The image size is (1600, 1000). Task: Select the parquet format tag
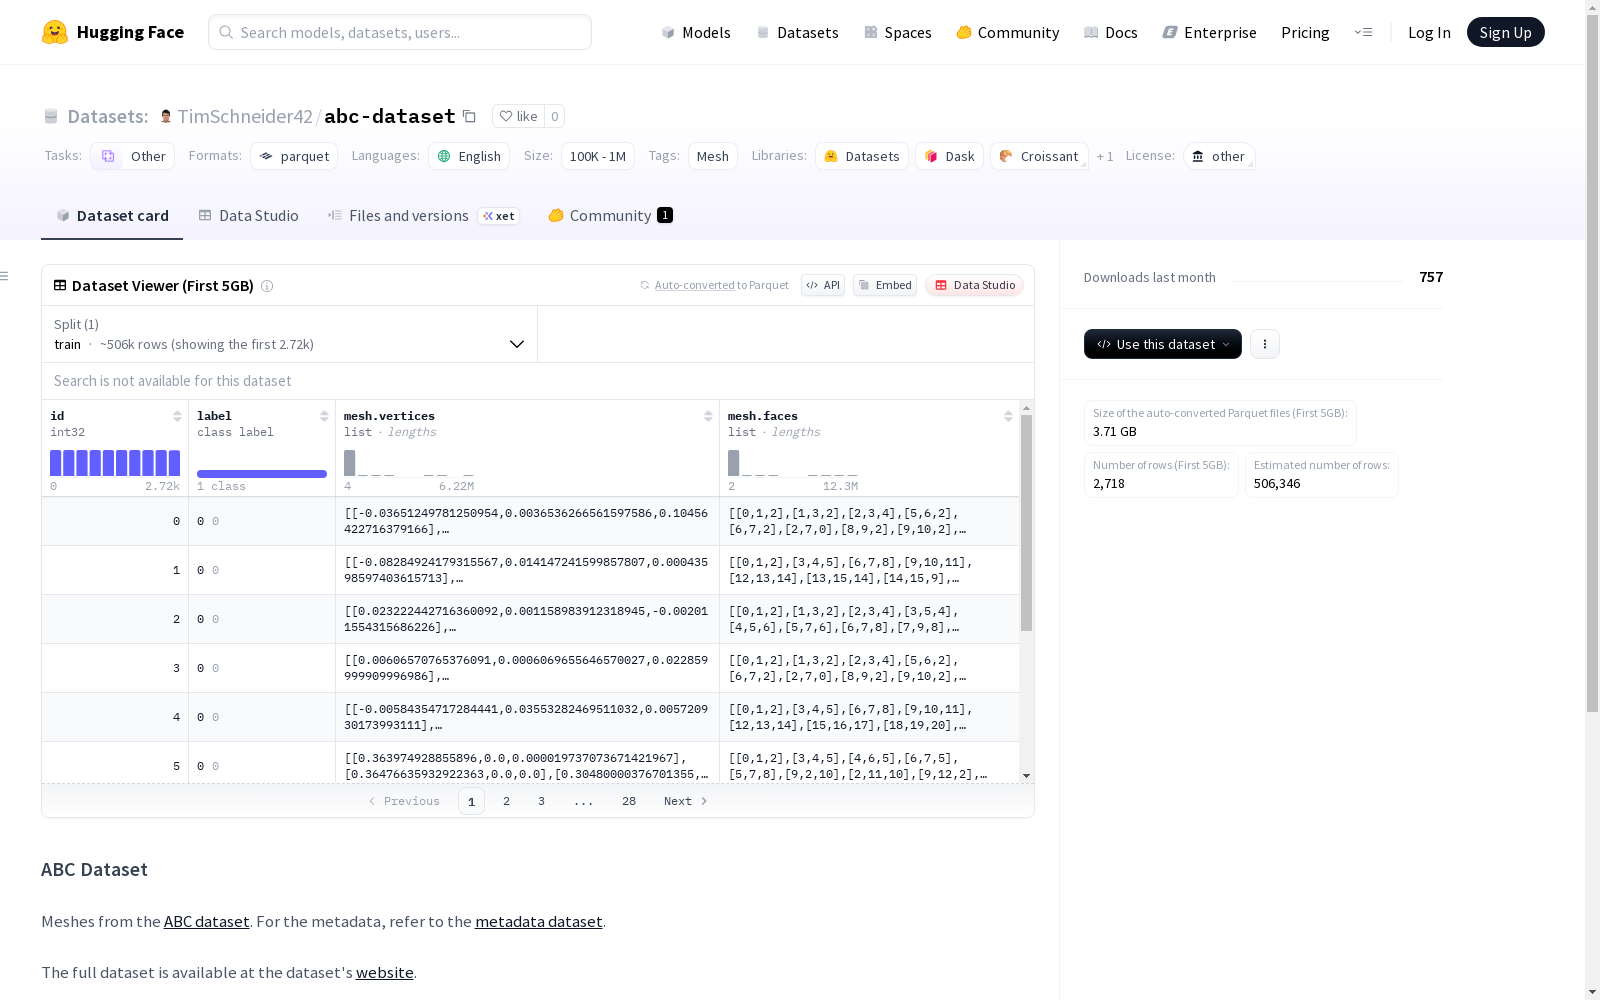point(294,156)
